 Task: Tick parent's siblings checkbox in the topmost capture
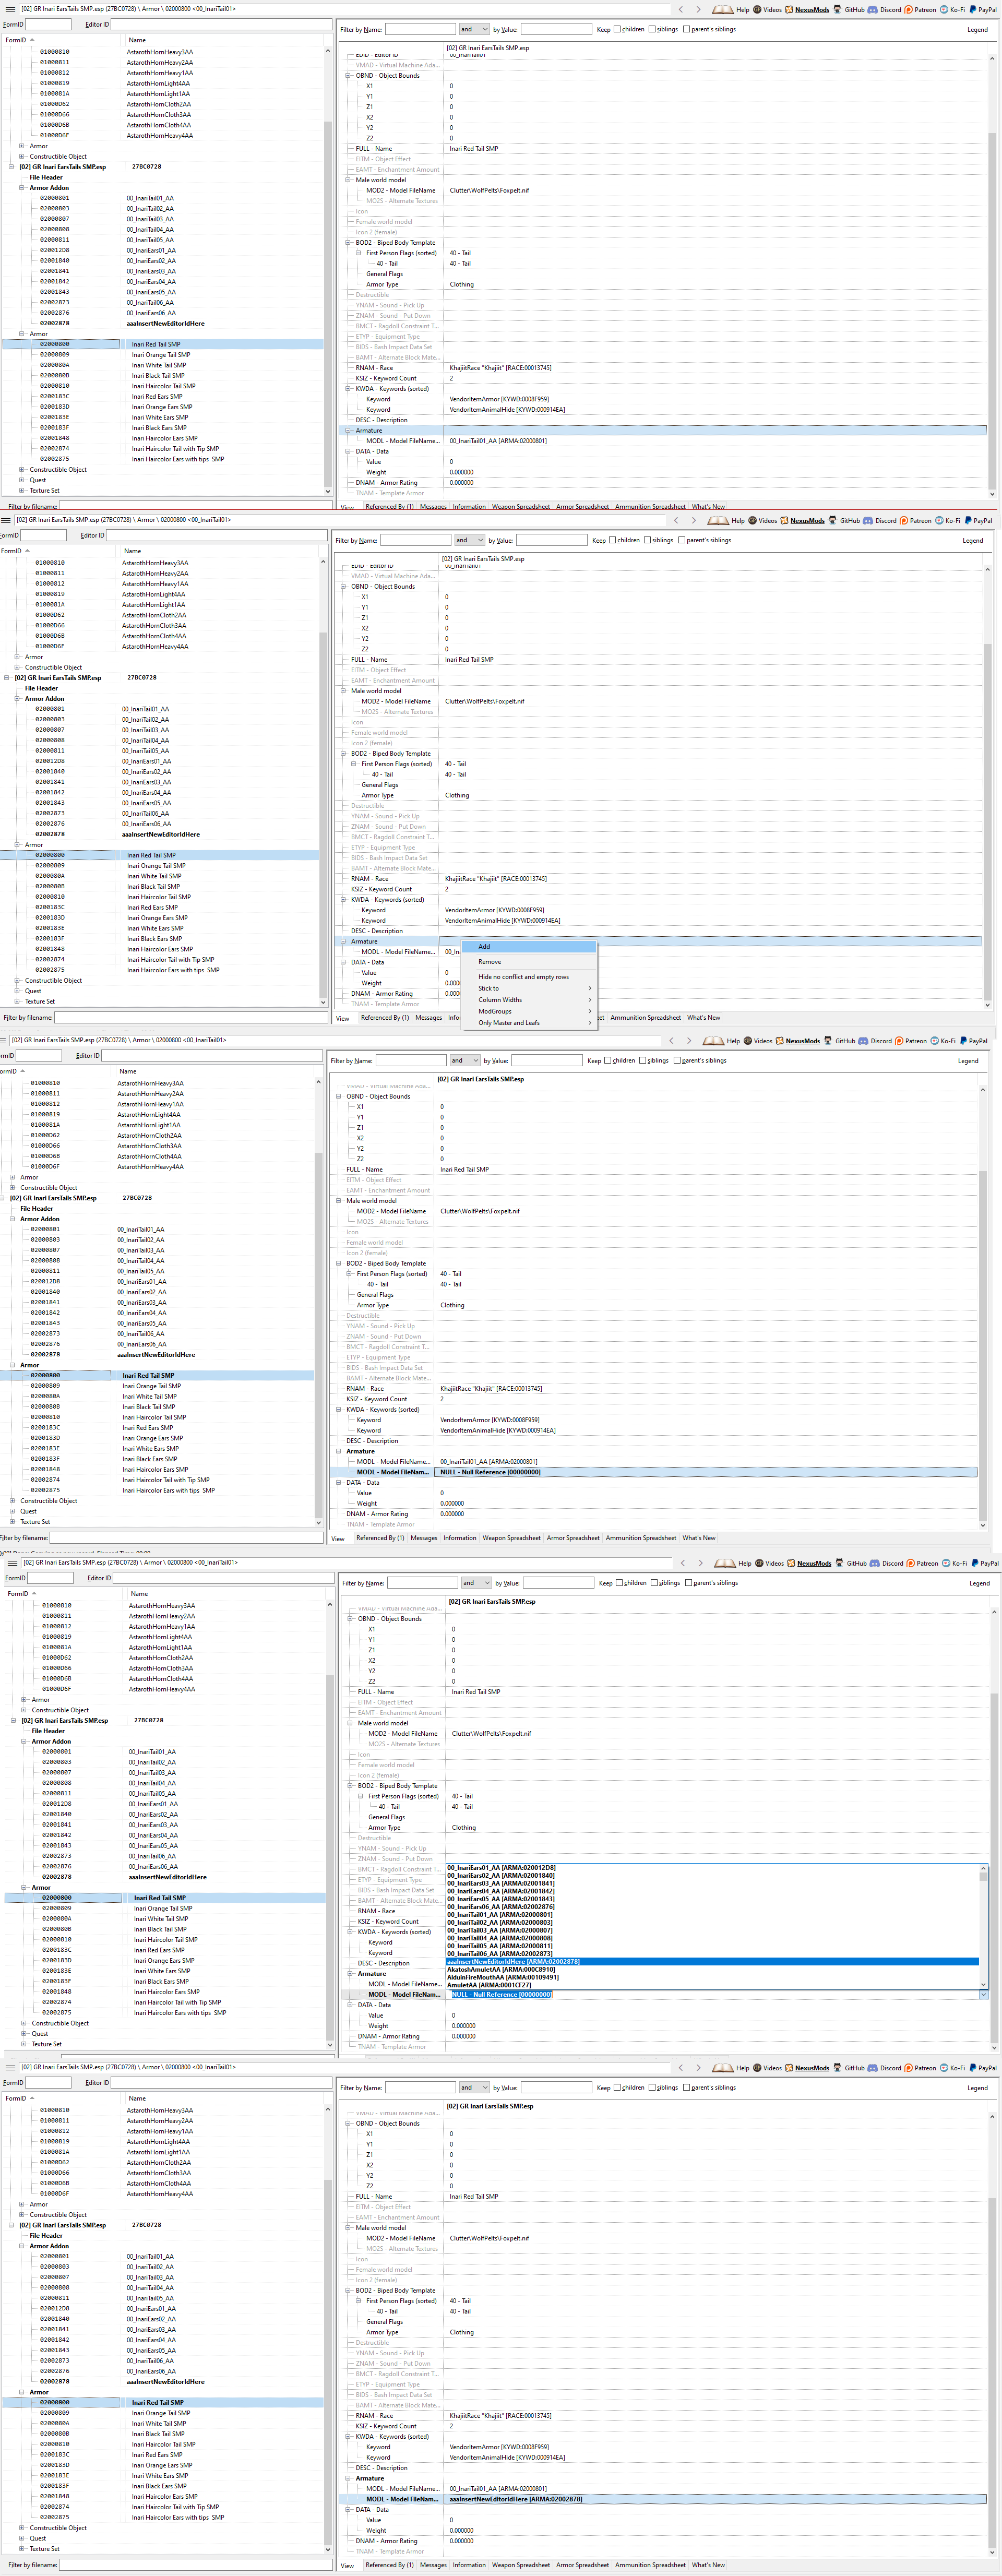click(x=686, y=29)
